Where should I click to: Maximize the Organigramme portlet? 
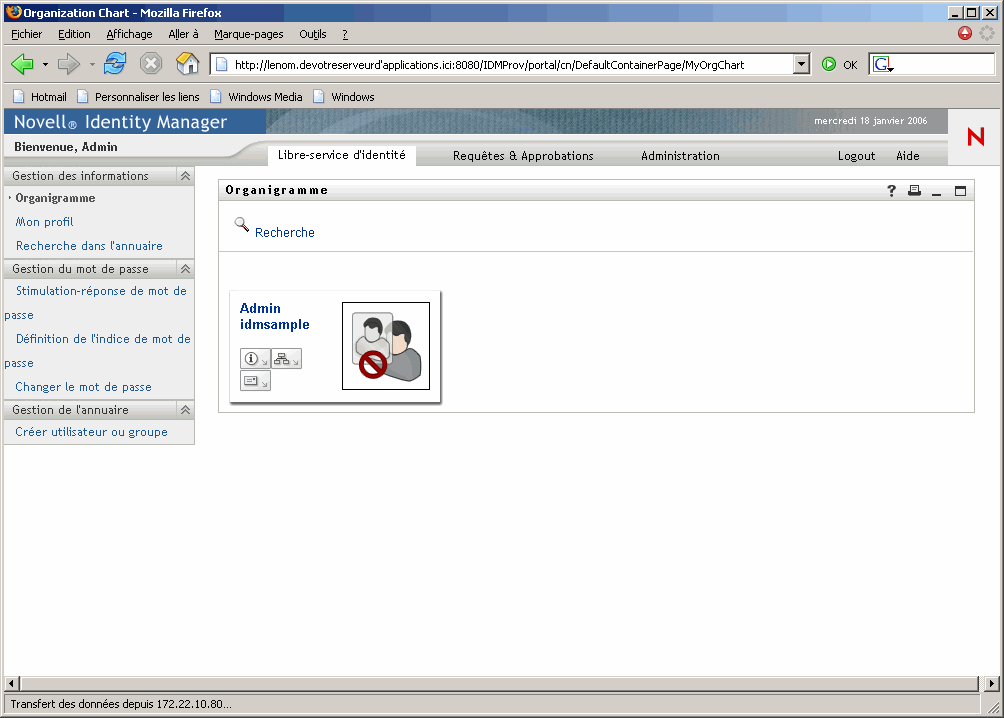960,191
